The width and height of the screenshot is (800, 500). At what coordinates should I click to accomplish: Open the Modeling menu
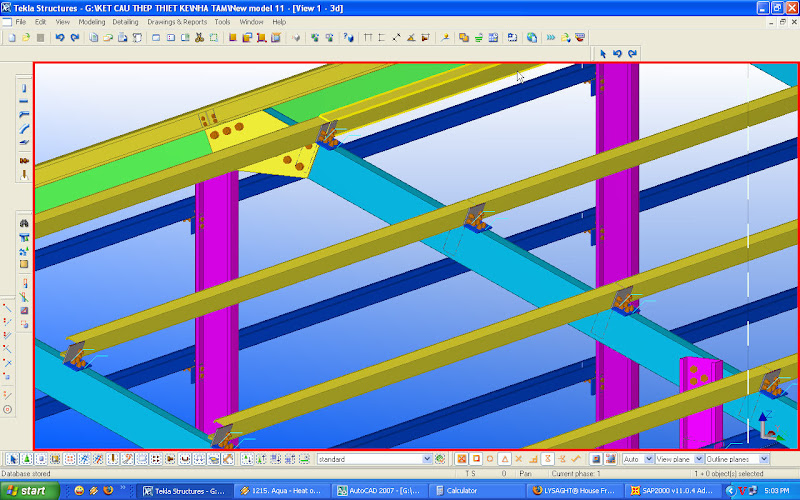coord(91,21)
